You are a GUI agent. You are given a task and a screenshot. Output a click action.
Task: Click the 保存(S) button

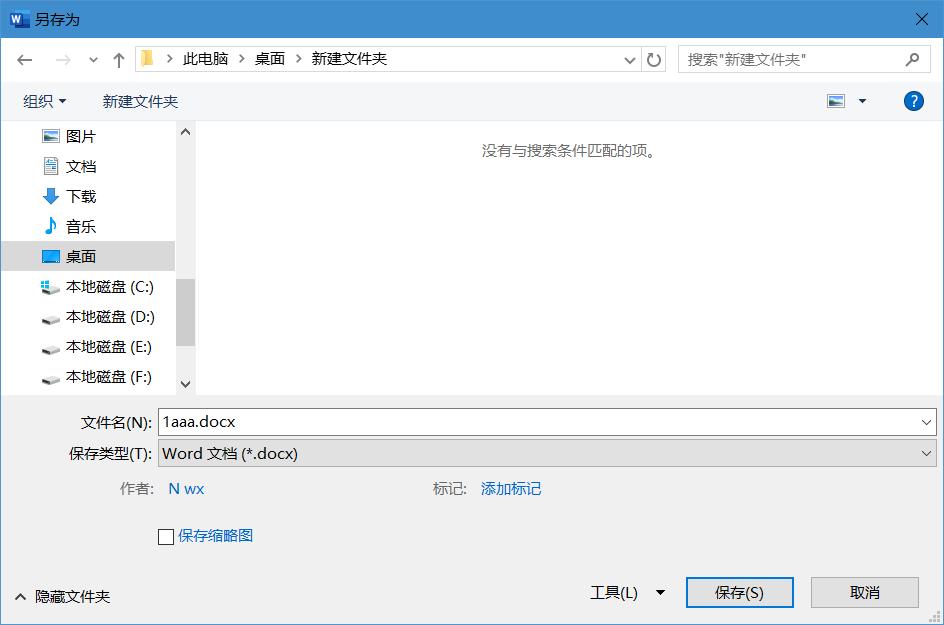click(x=739, y=592)
